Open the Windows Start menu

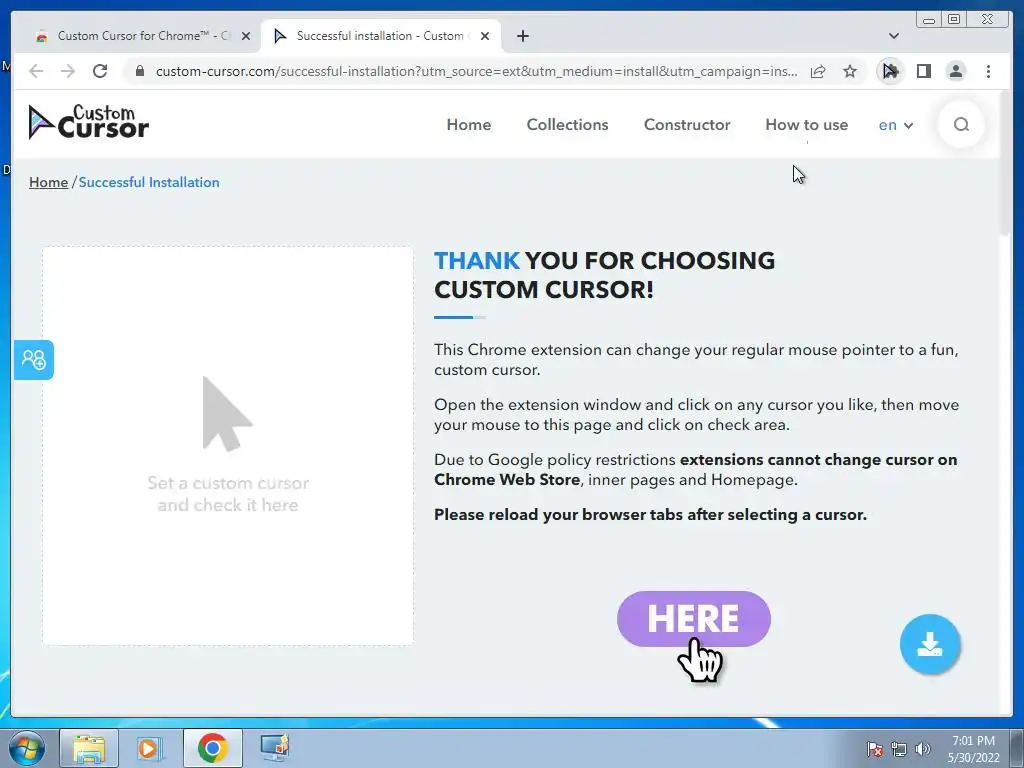pos(27,748)
